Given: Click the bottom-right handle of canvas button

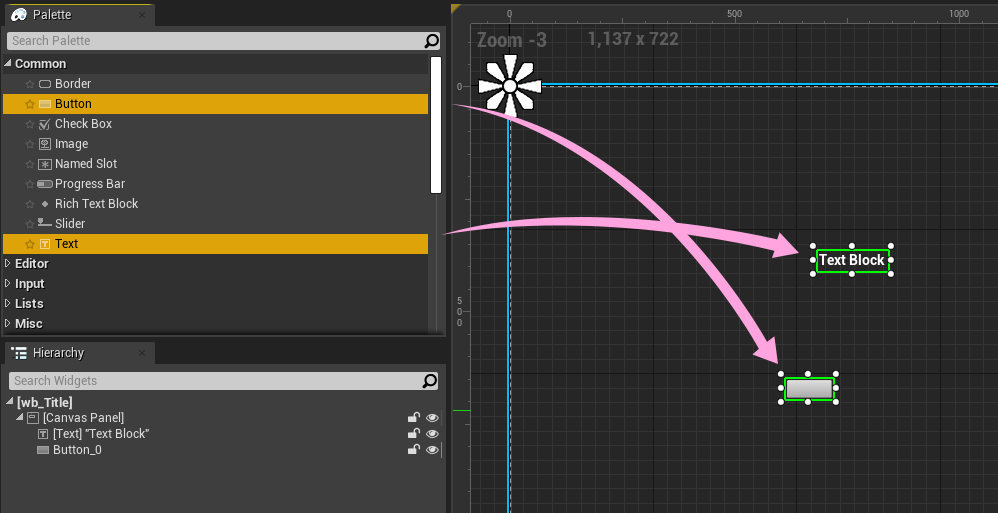Looking at the screenshot, I should (836, 402).
